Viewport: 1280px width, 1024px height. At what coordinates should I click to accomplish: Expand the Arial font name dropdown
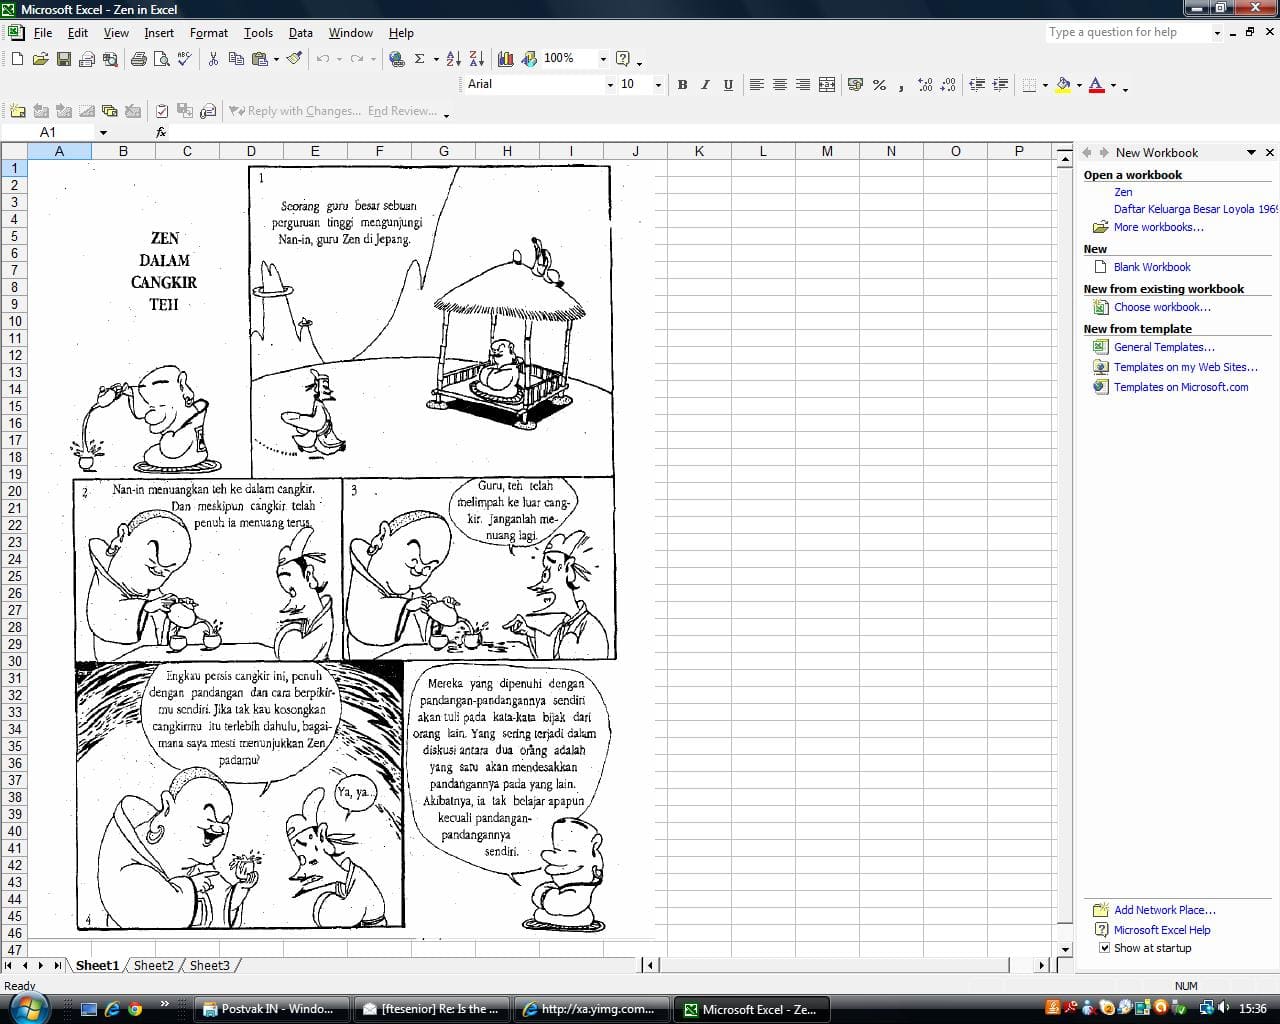(610, 85)
